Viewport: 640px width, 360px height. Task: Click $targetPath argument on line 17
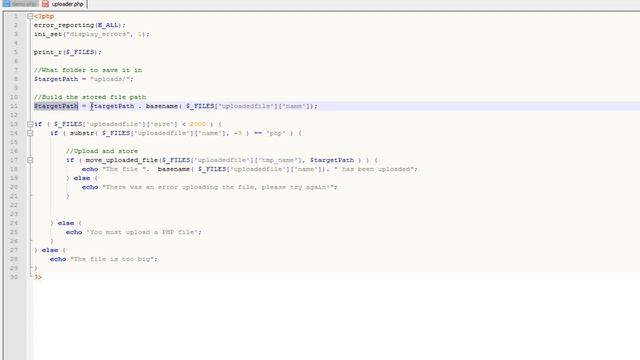coord(332,160)
